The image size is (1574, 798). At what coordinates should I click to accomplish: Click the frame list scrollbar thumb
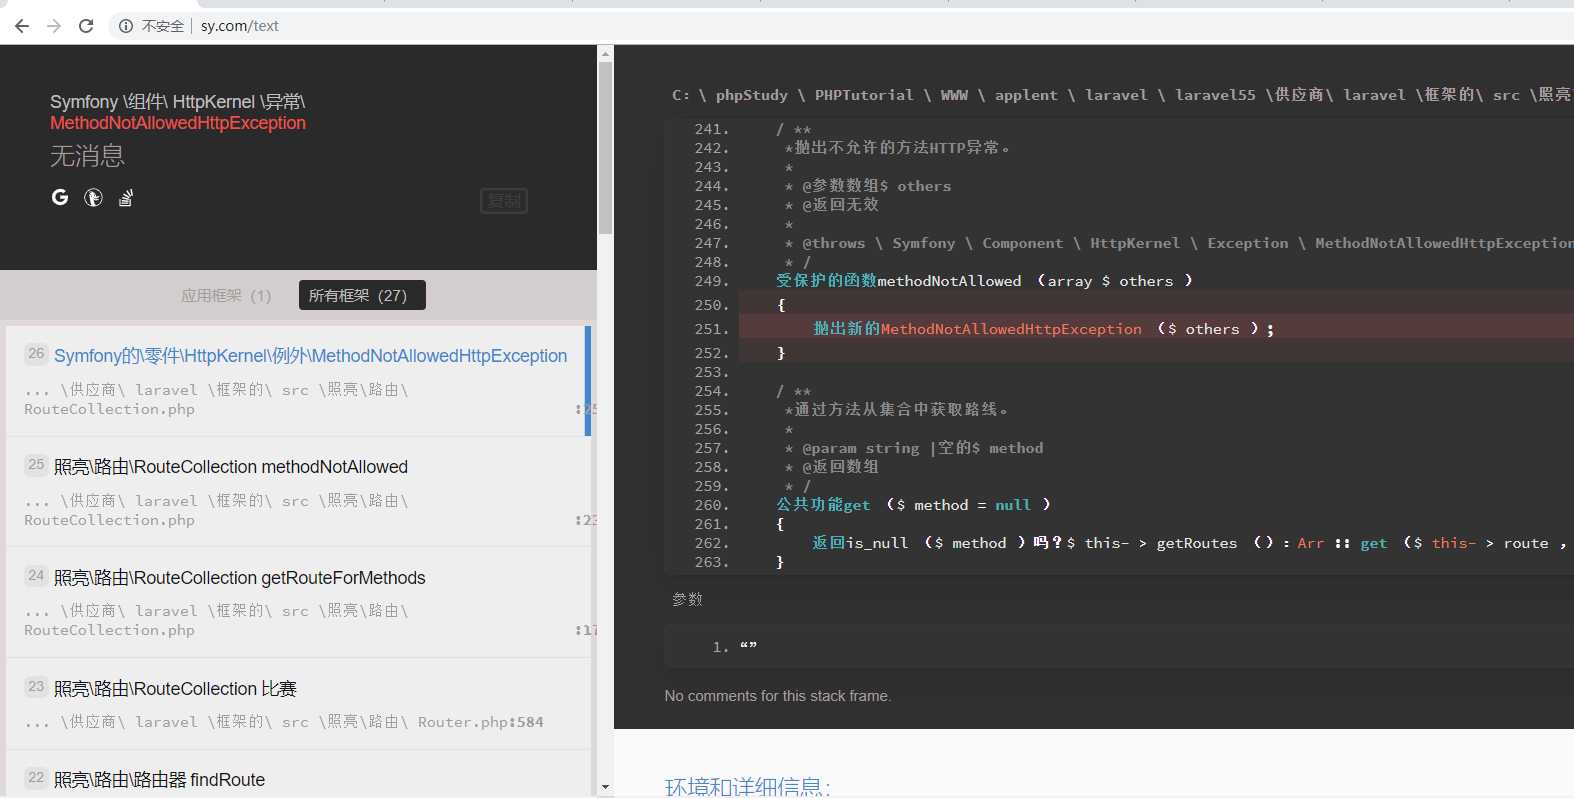(x=605, y=148)
